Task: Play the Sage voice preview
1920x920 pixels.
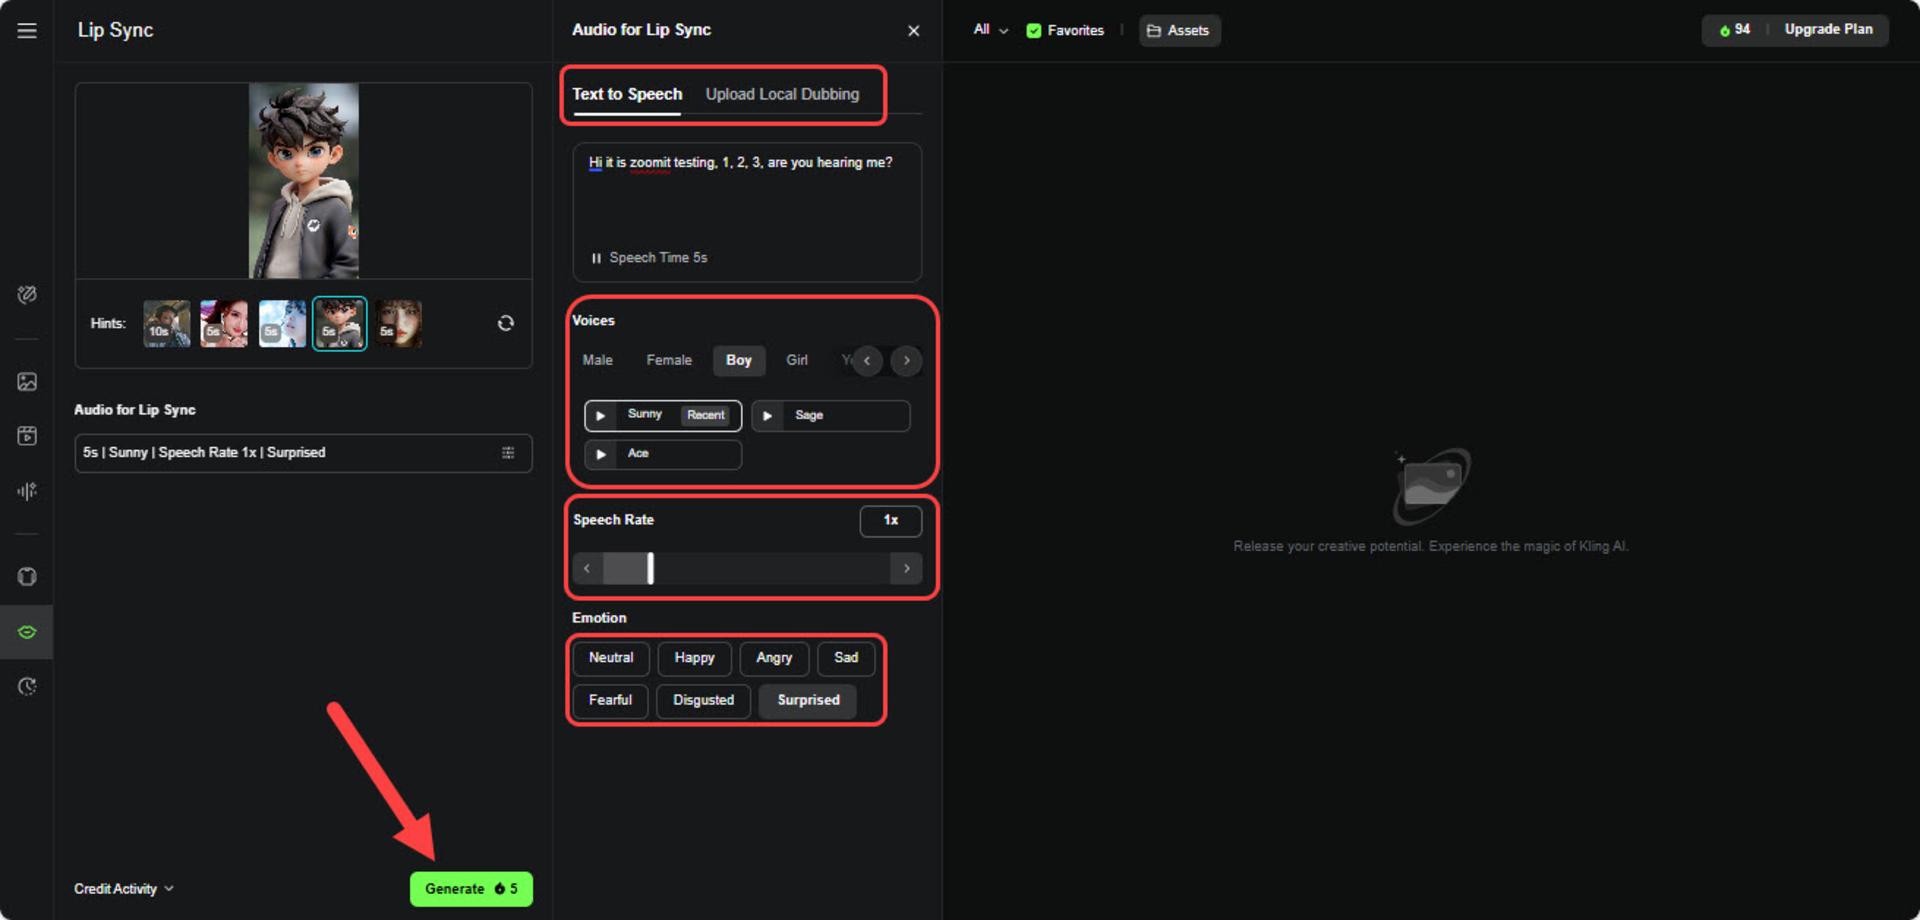Action: click(767, 416)
